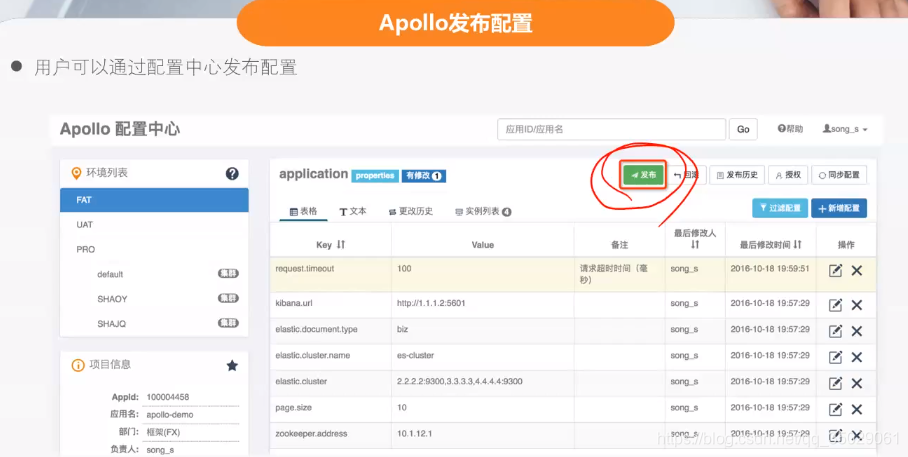Edit the kibana.url configuration
The height and width of the screenshot is (457, 908).
pyautogui.click(x=835, y=305)
